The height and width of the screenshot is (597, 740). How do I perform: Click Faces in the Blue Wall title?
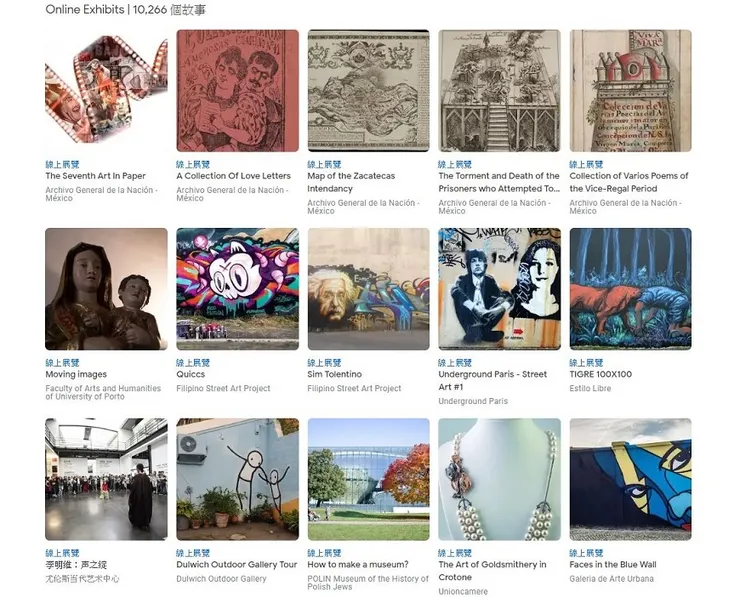pyautogui.click(x=613, y=564)
